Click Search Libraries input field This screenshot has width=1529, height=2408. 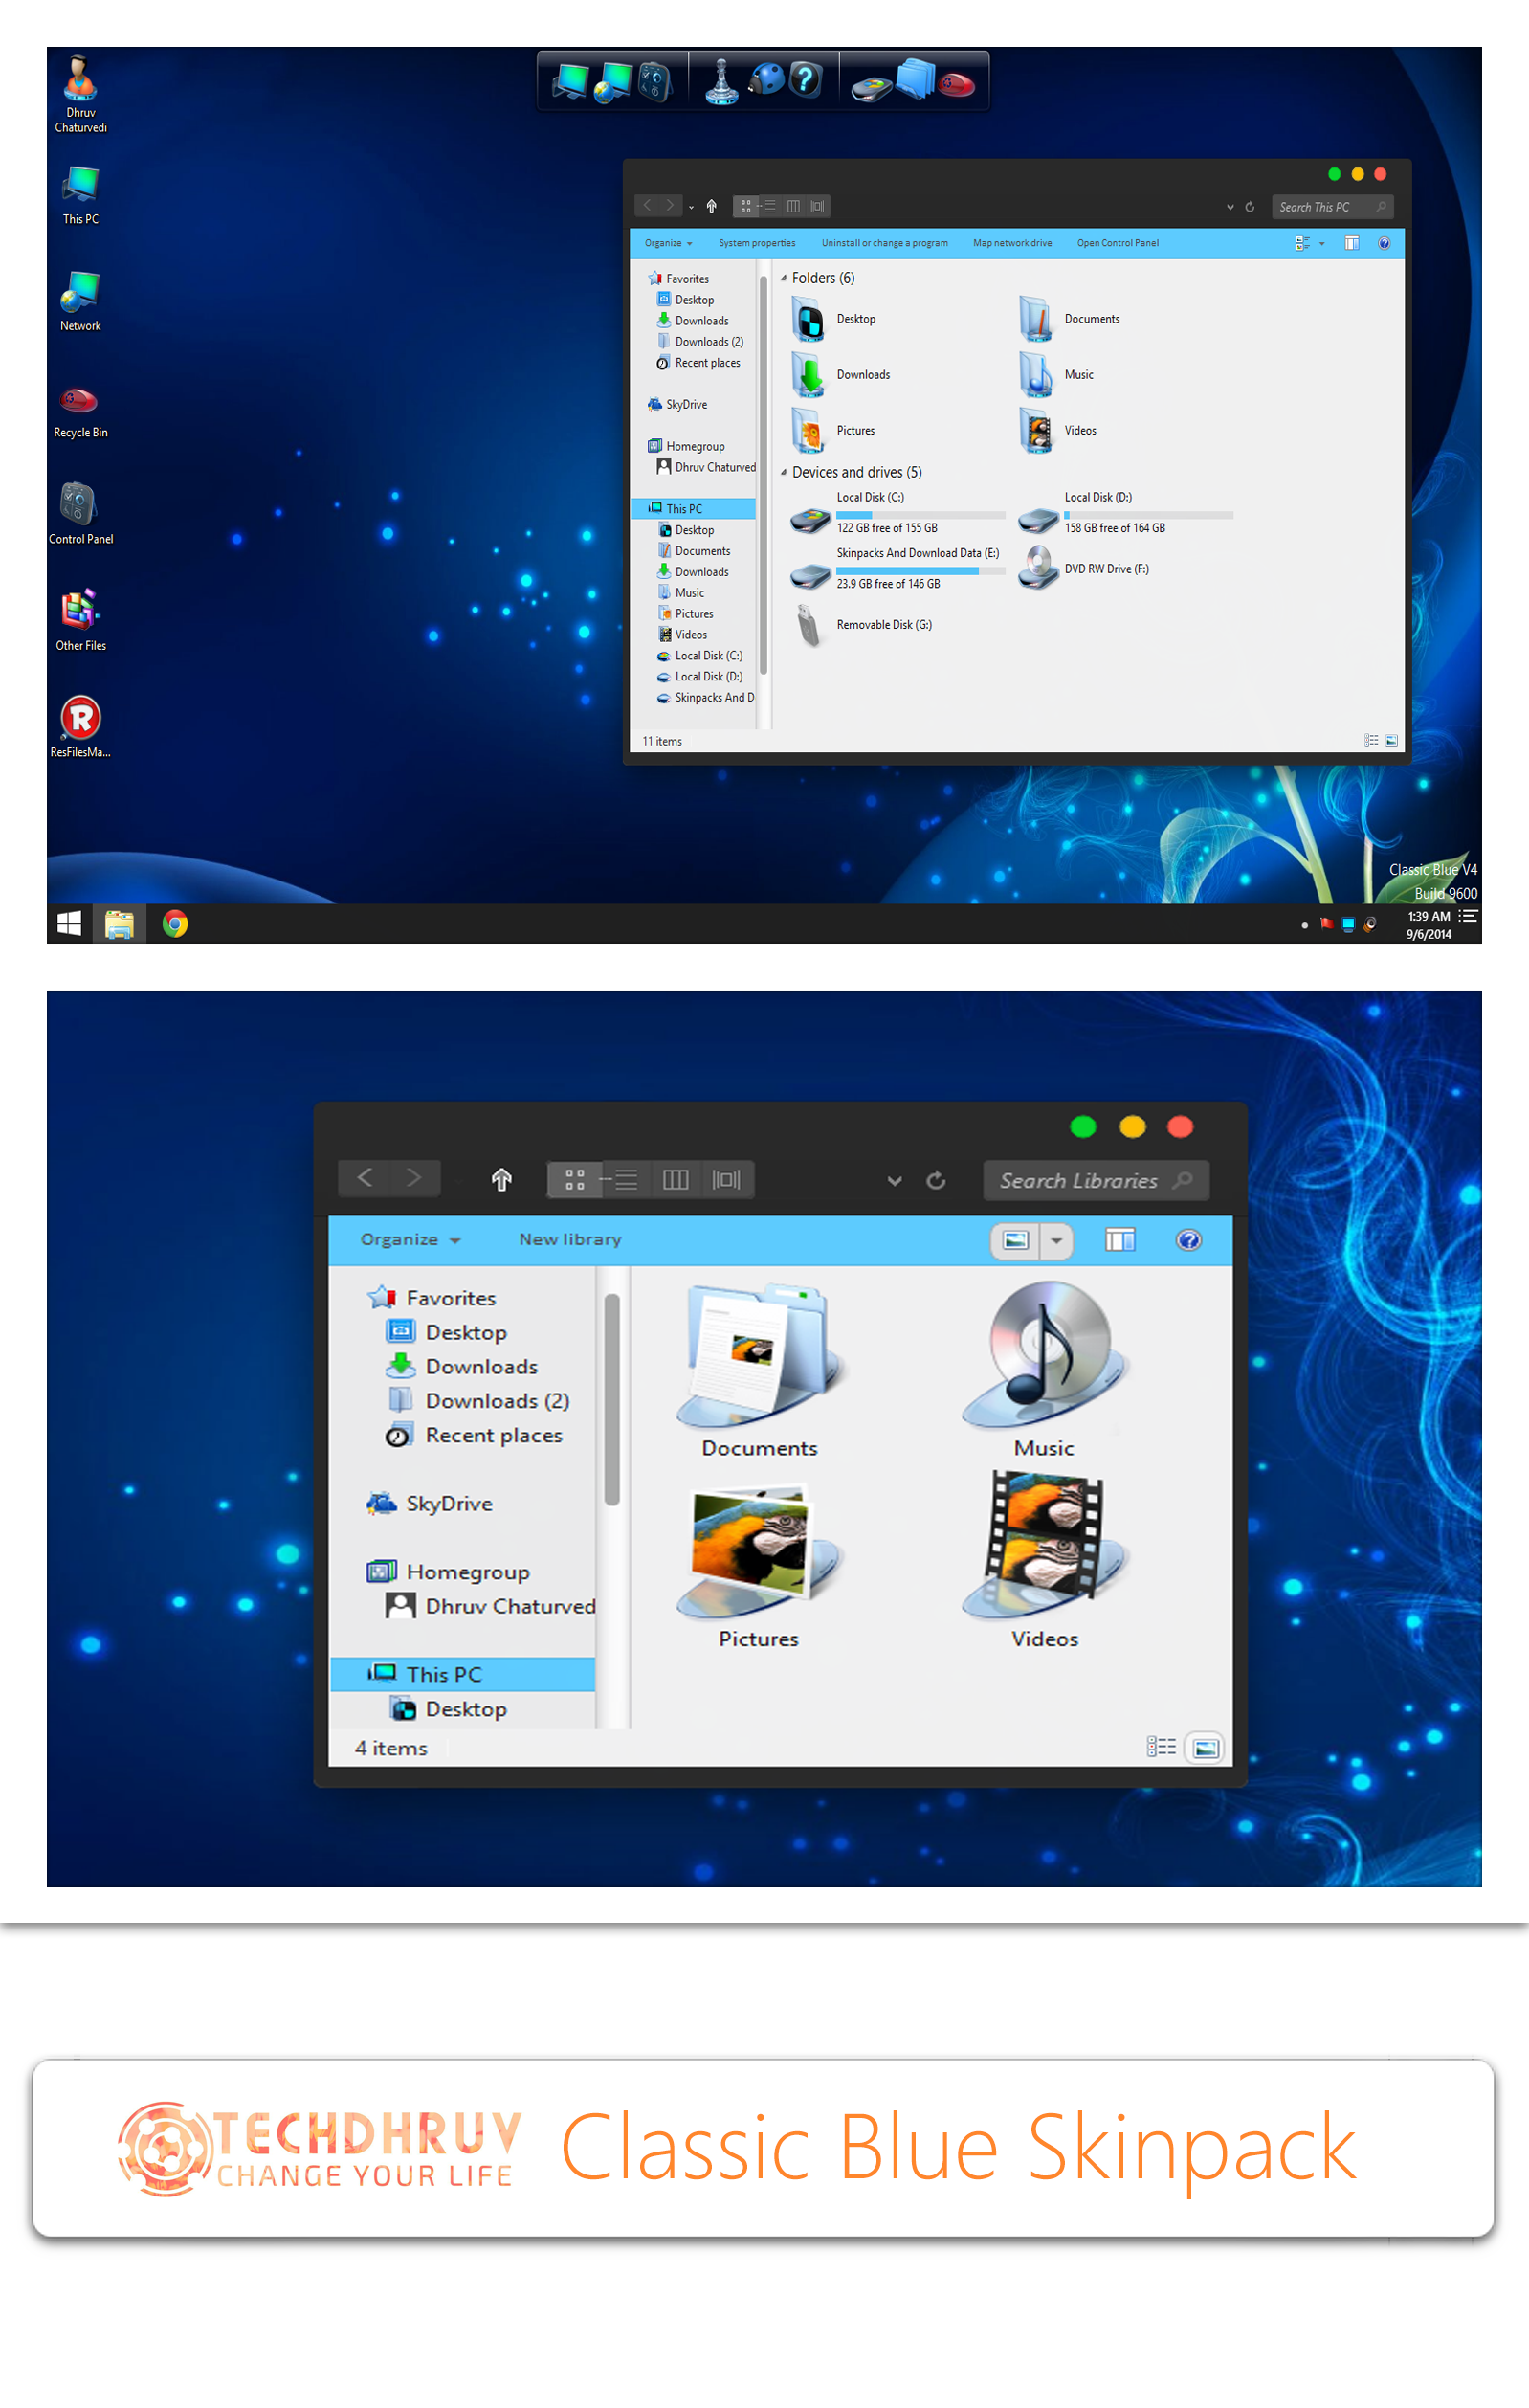(1097, 1180)
